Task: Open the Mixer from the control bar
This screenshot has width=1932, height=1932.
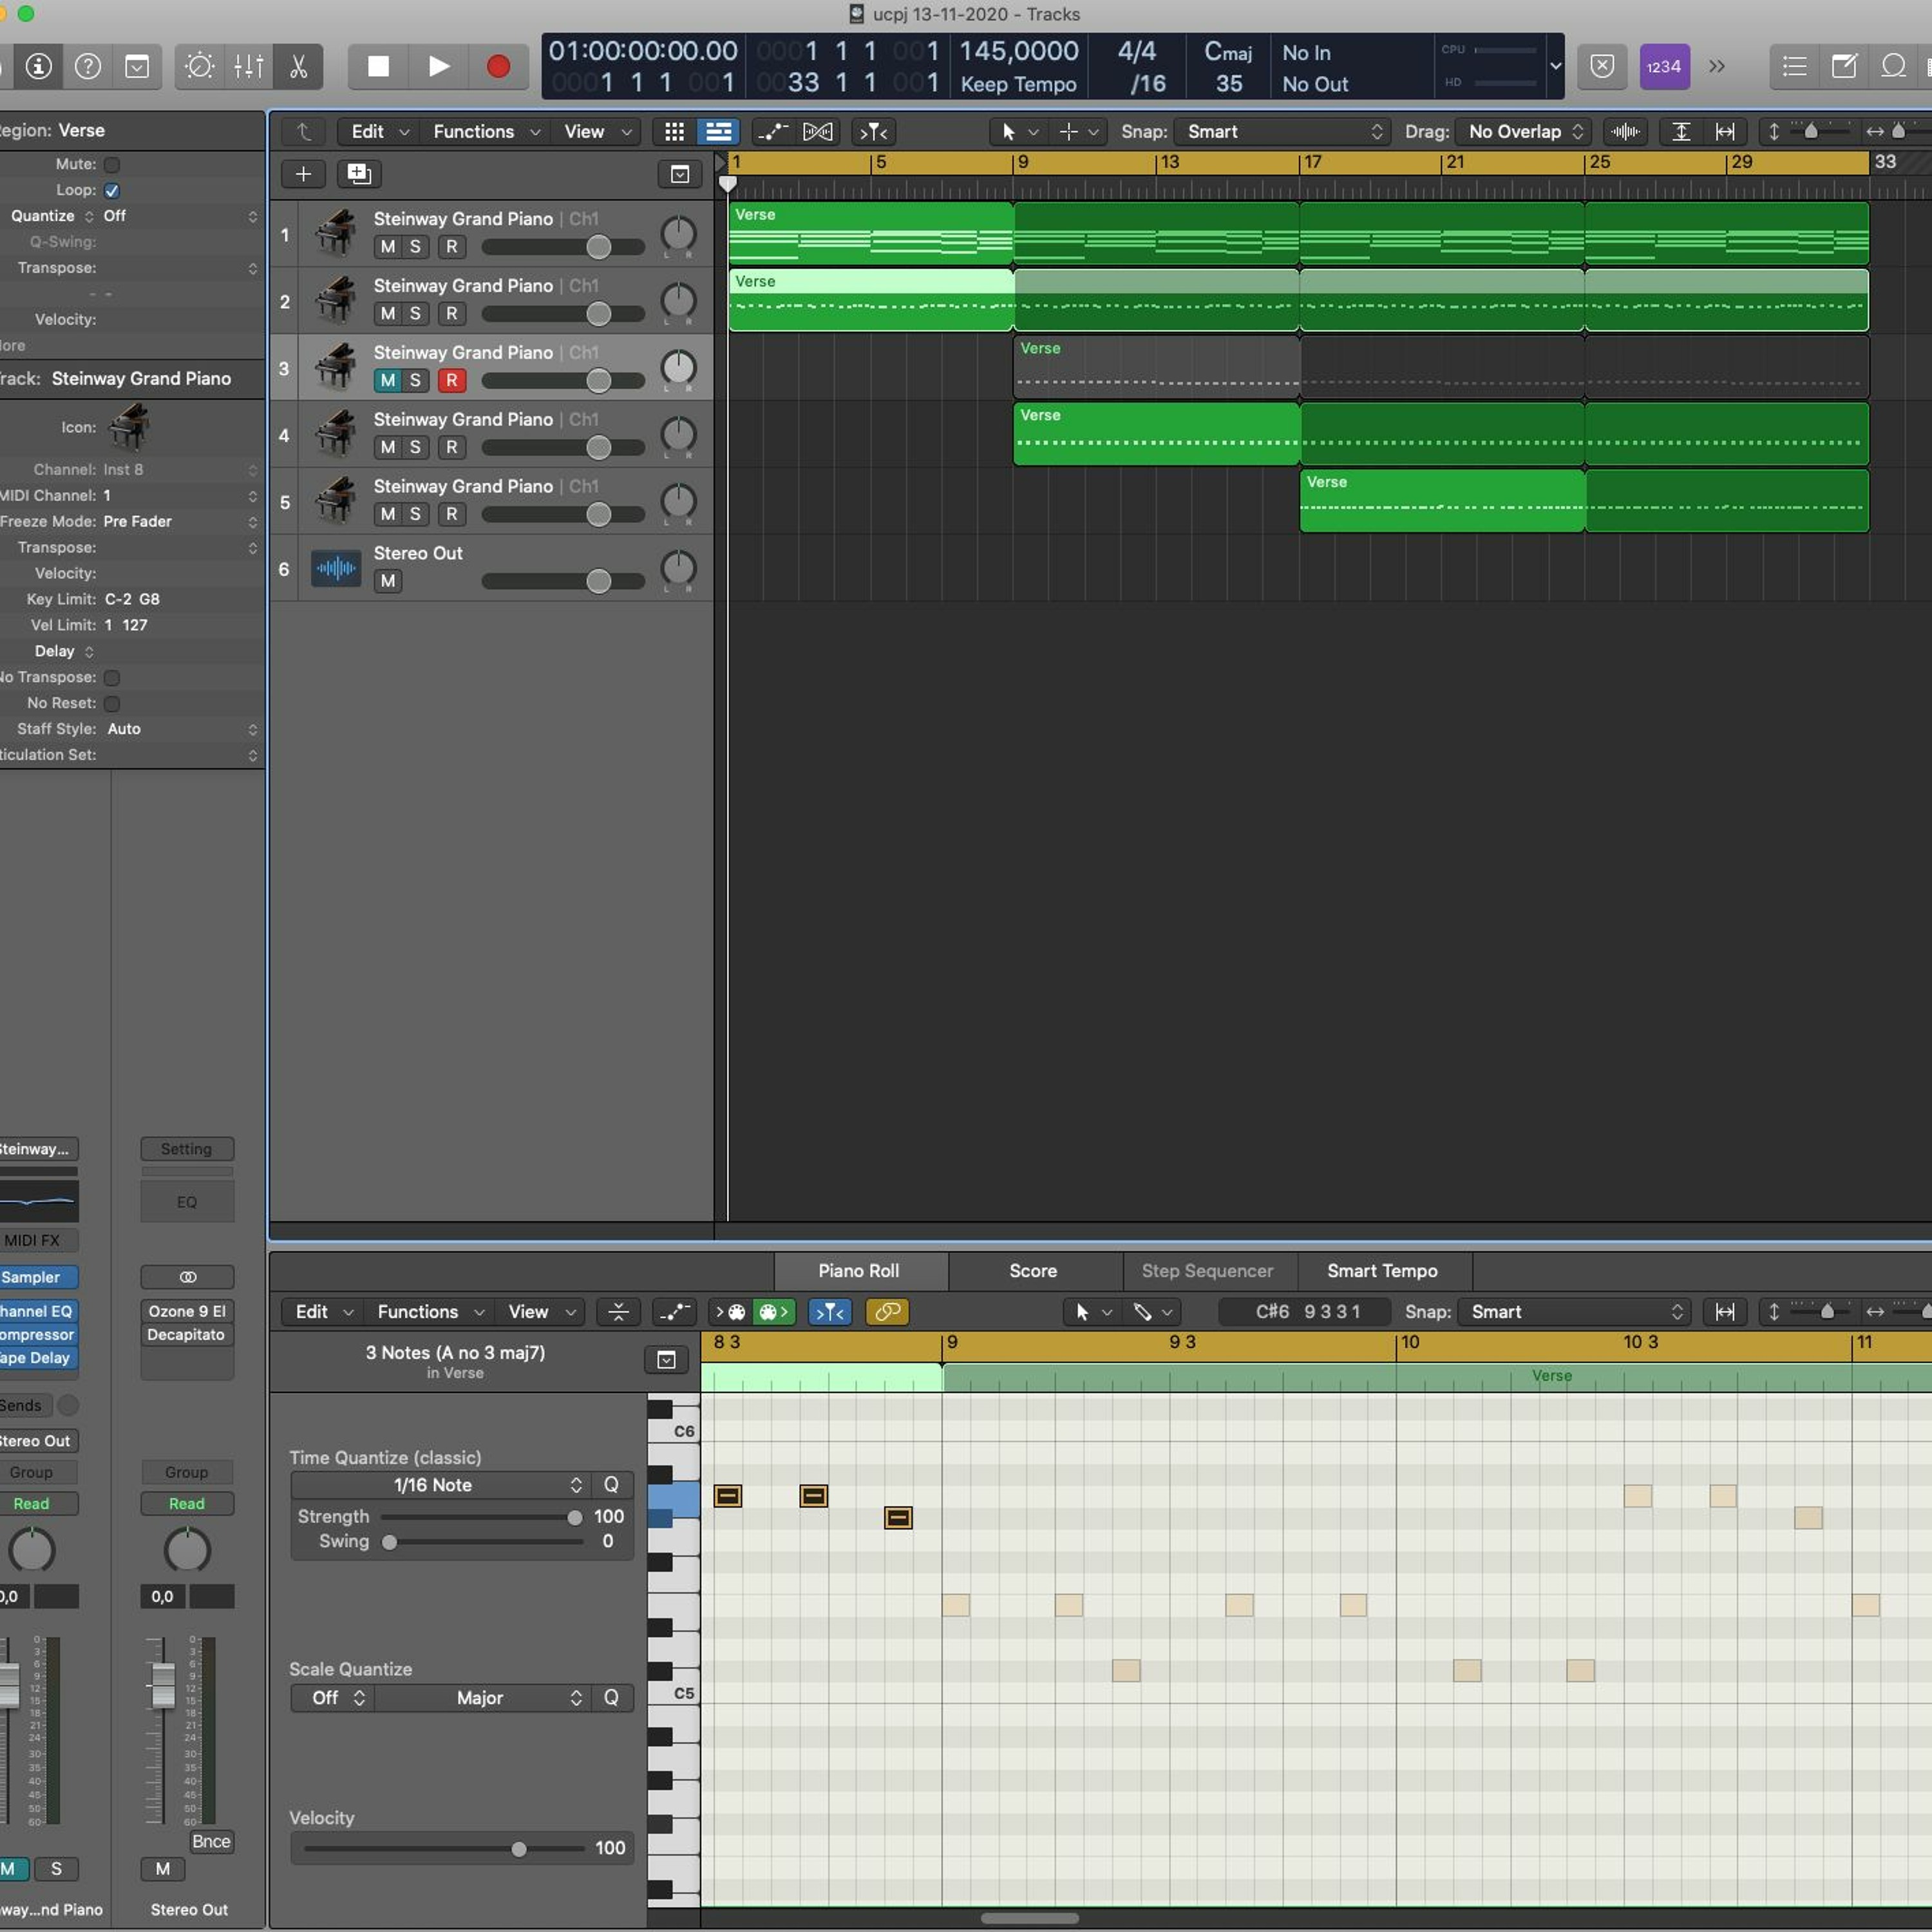Action: tap(248, 67)
